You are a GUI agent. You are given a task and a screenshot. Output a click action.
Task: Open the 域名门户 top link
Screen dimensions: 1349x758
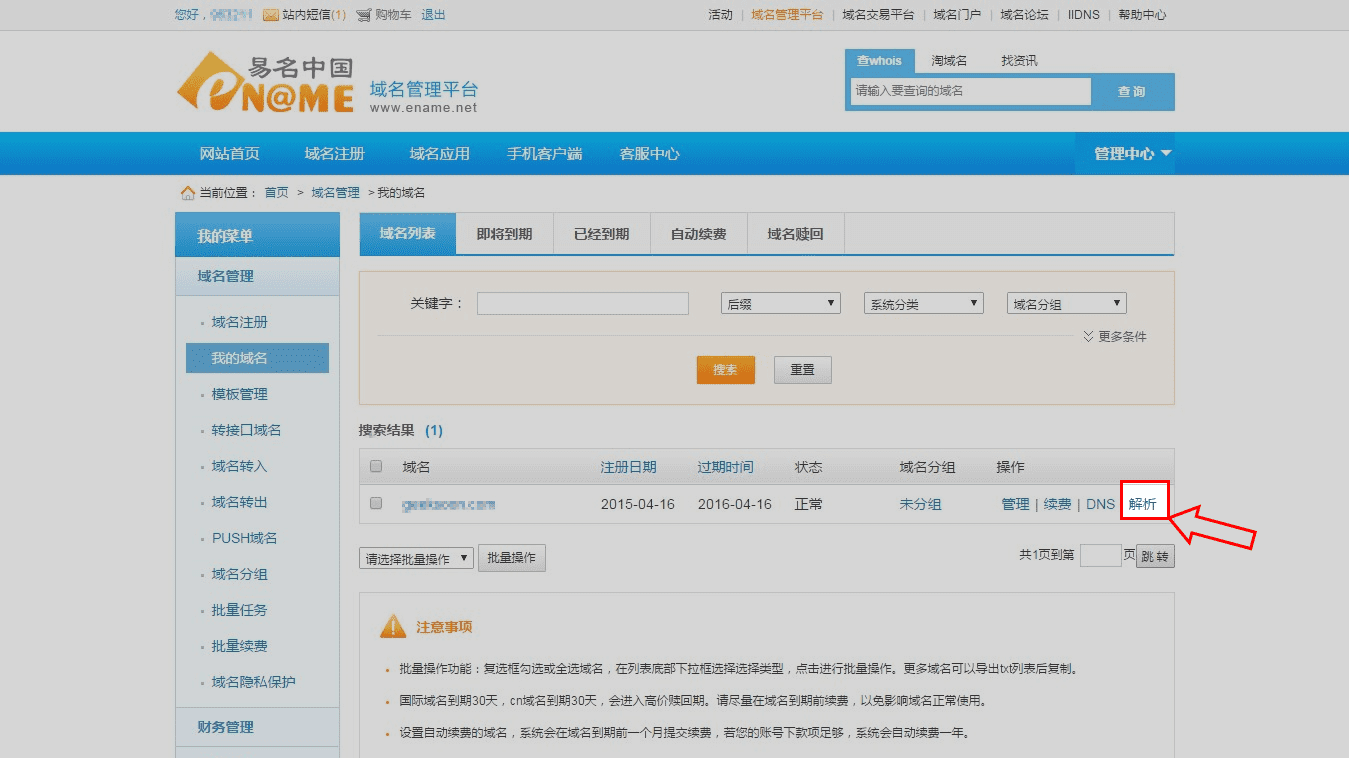click(957, 15)
